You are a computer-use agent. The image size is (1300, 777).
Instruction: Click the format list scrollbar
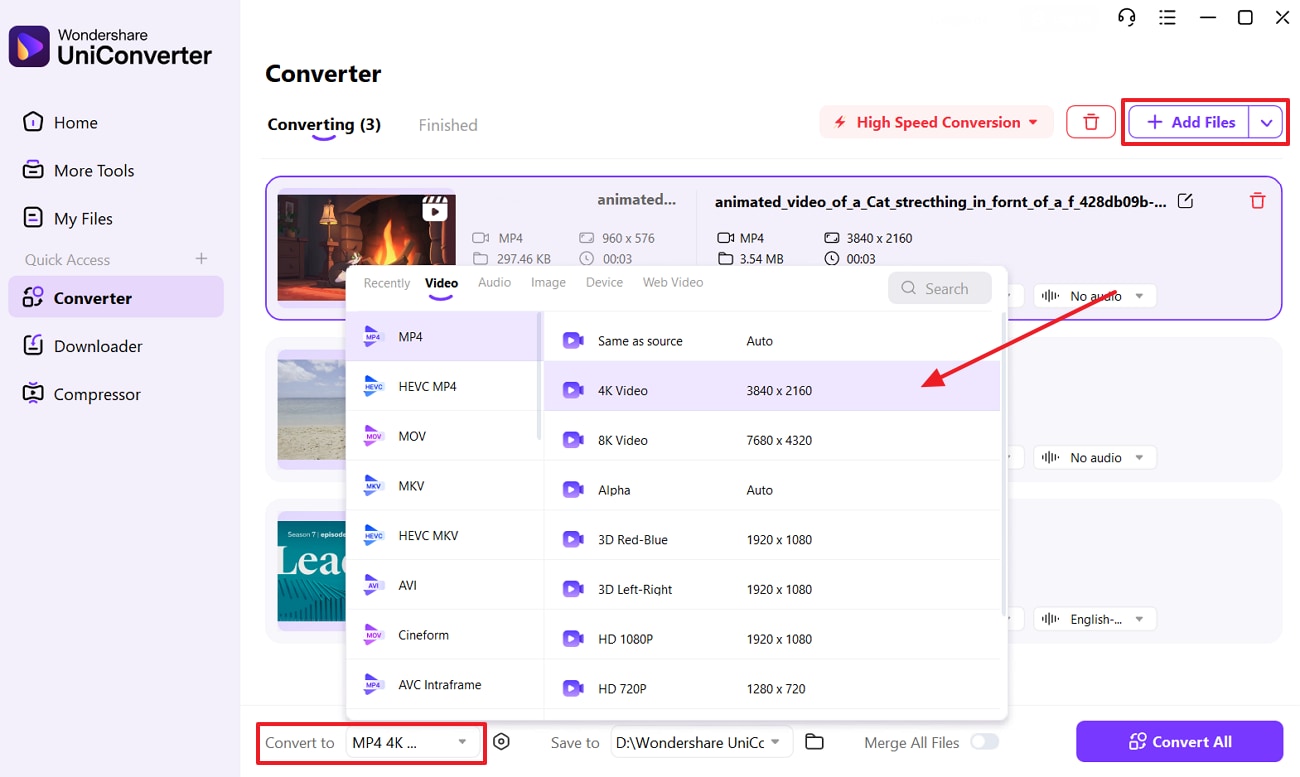(540, 376)
